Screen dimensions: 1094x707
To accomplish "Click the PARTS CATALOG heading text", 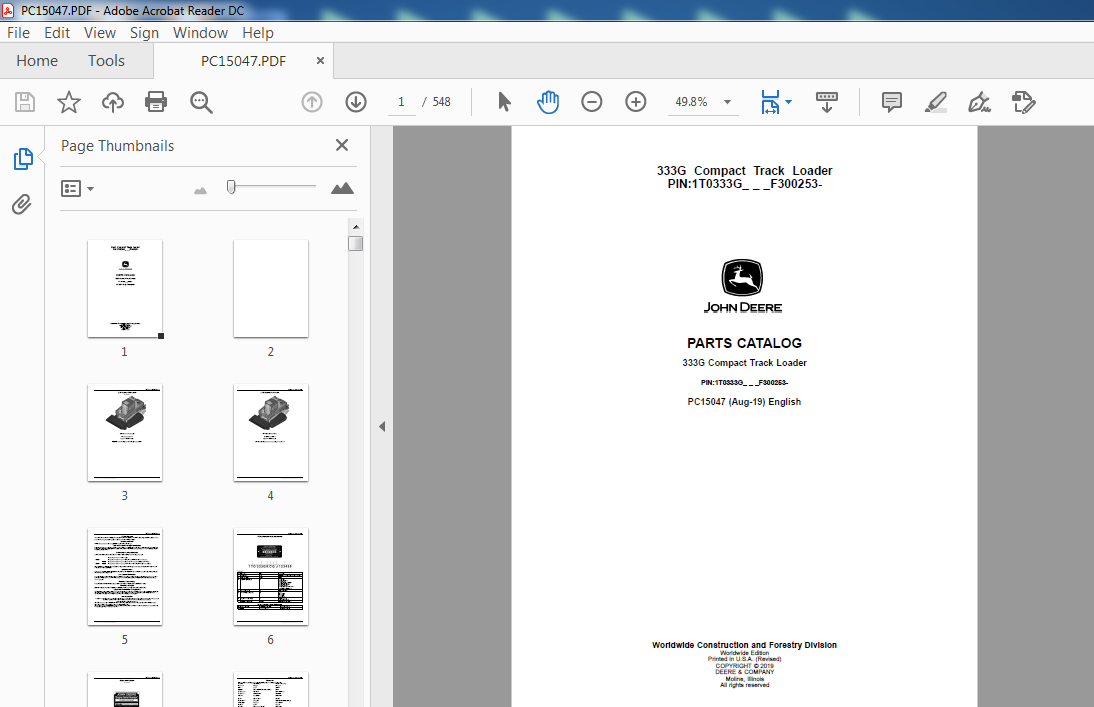I will [744, 343].
